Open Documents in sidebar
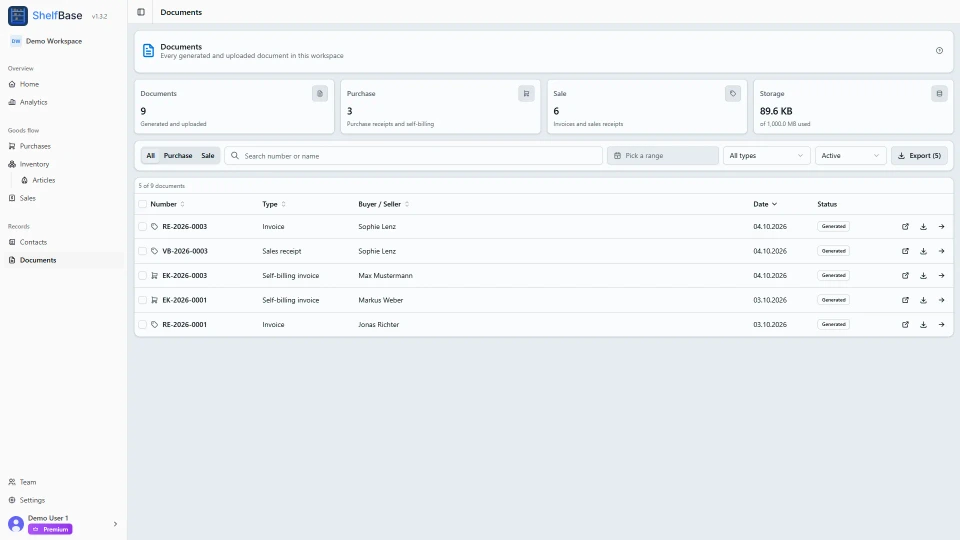Image resolution: width=960 pixels, height=540 pixels. click(x=64, y=260)
